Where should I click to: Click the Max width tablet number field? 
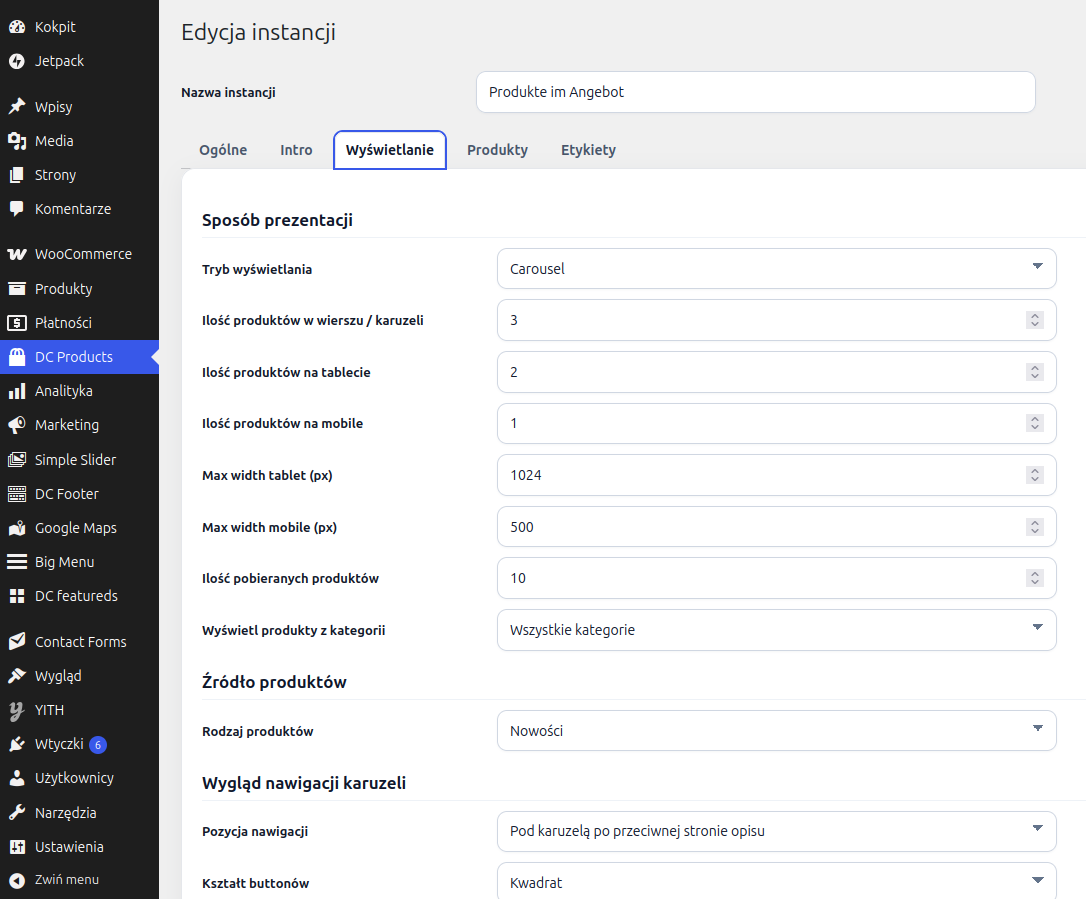(776, 475)
